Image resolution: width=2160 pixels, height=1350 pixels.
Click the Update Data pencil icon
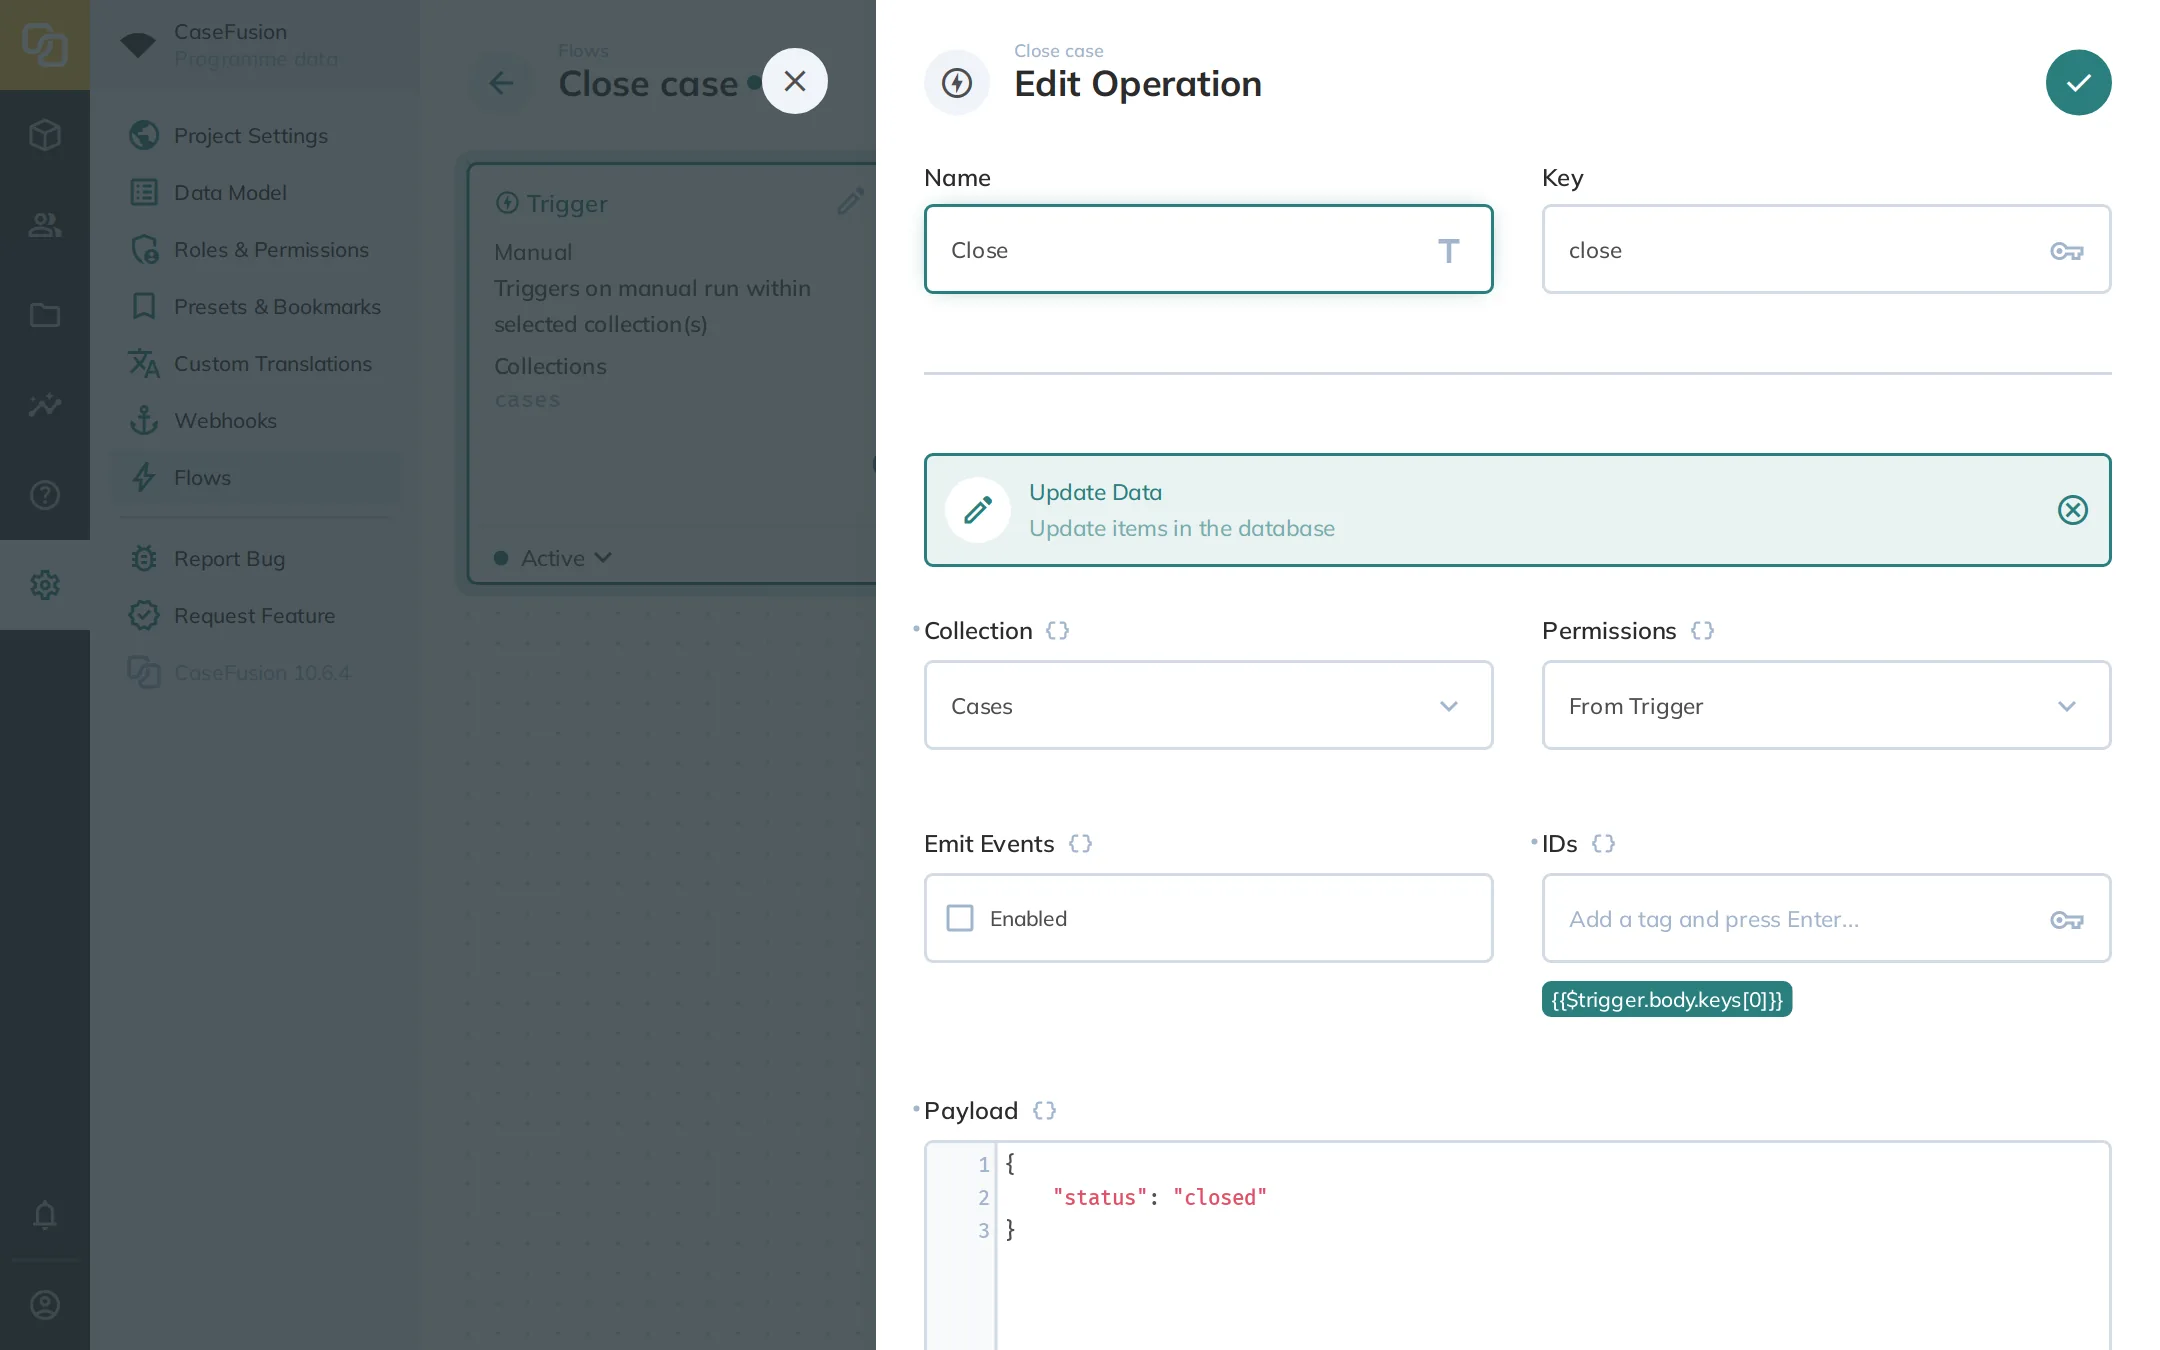tap(978, 510)
